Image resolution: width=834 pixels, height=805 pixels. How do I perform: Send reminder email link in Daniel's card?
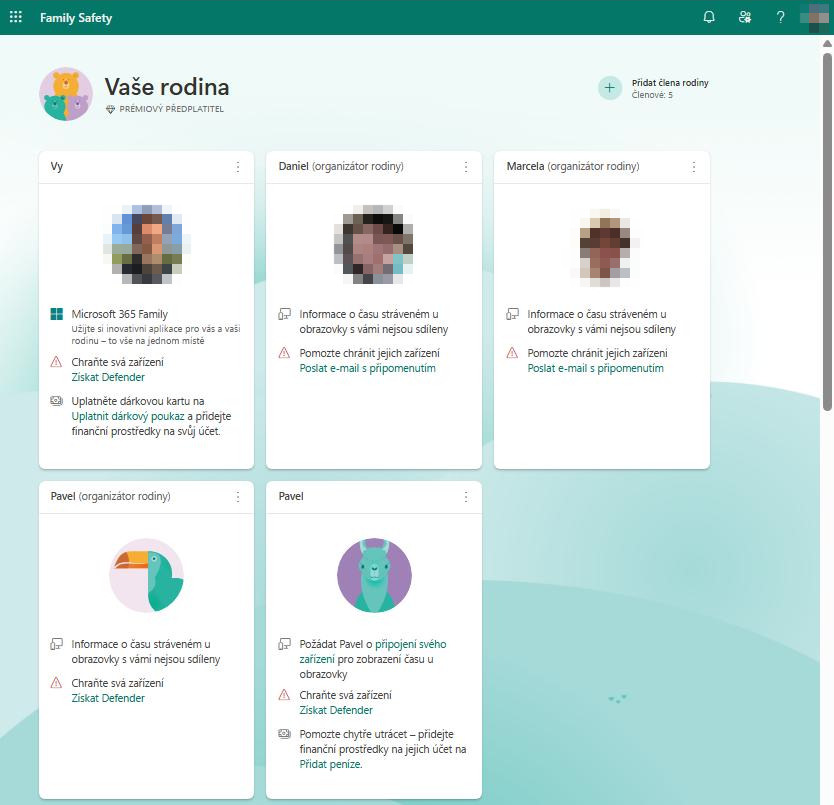[368, 368]
